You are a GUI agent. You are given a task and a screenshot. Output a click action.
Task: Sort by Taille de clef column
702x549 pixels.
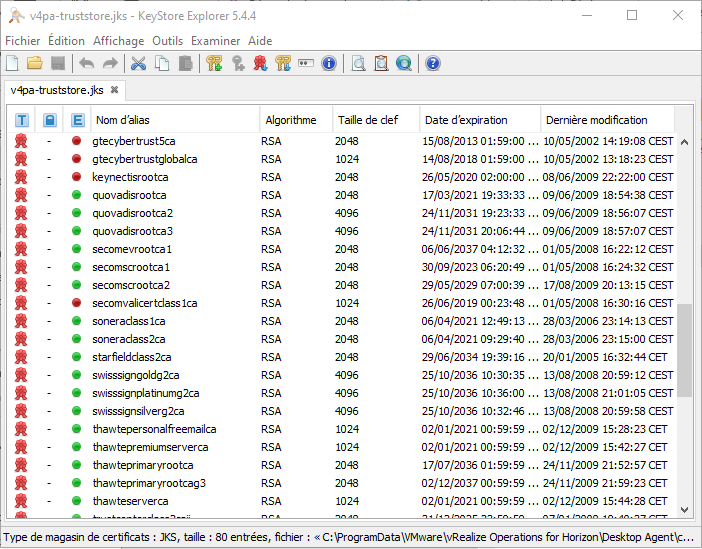(x=376, y=120)
